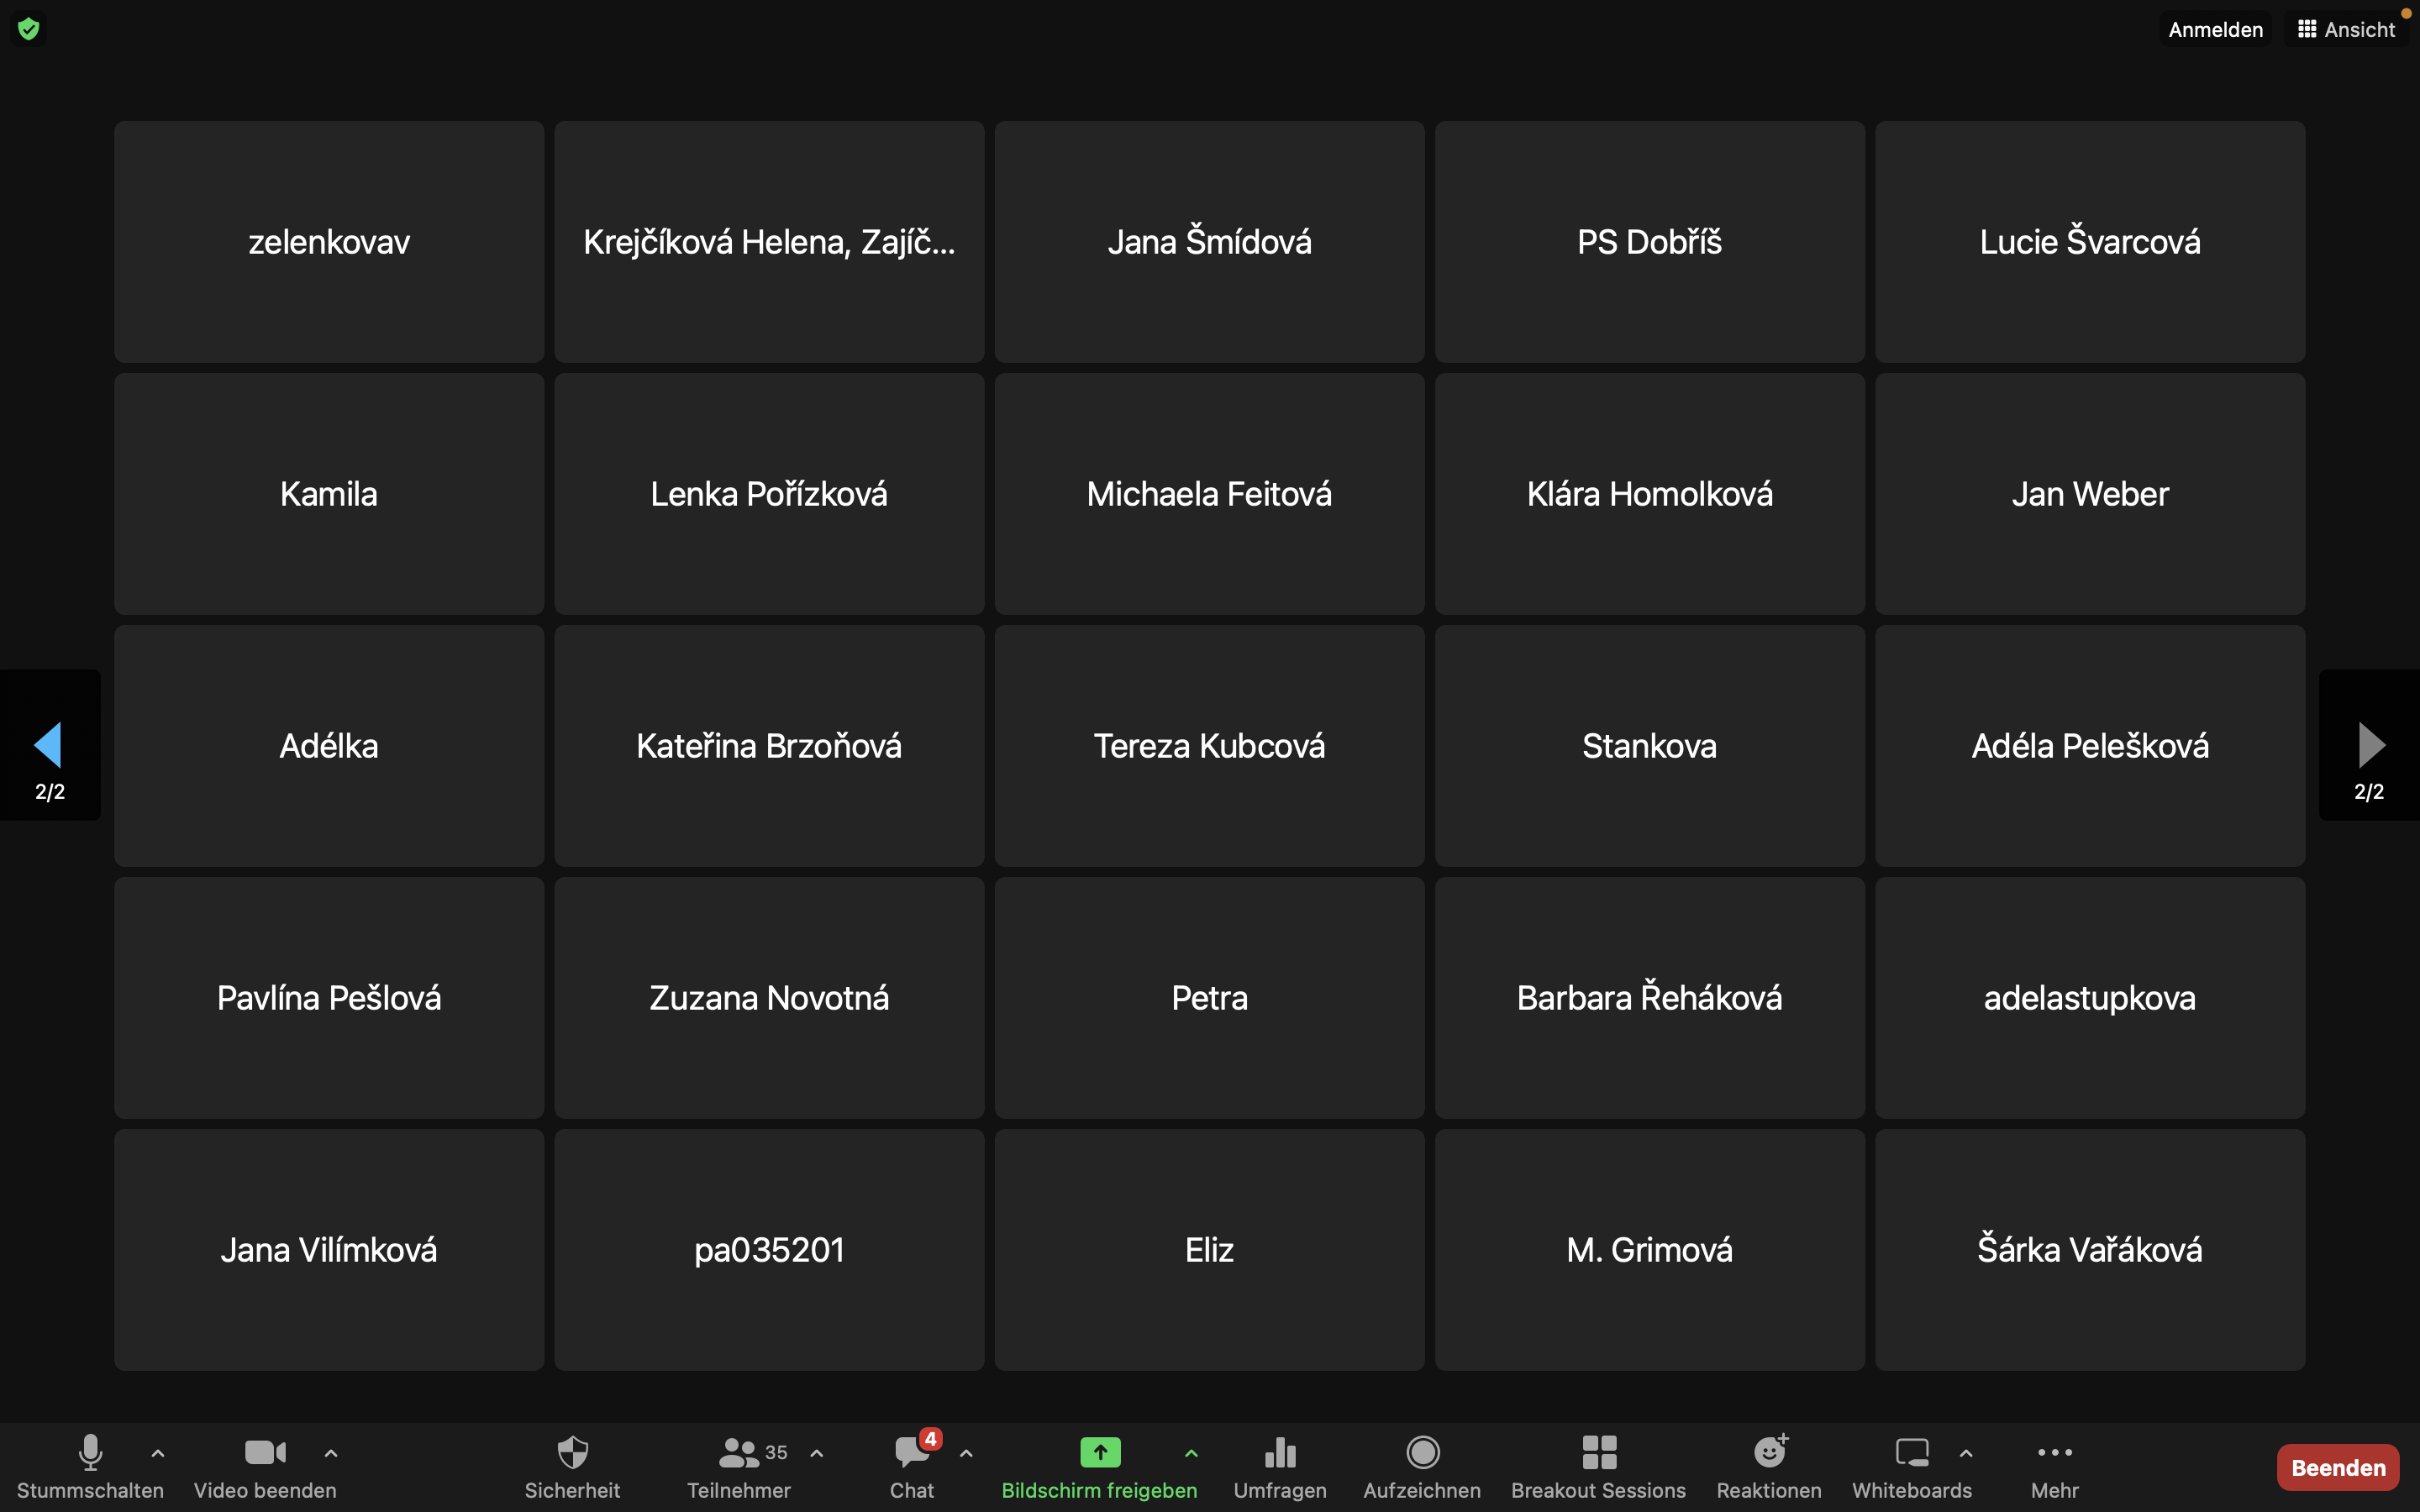Open the Teilnehmer participants panel
This screenshot has height=1512, width=2420.
(740, 1465)
